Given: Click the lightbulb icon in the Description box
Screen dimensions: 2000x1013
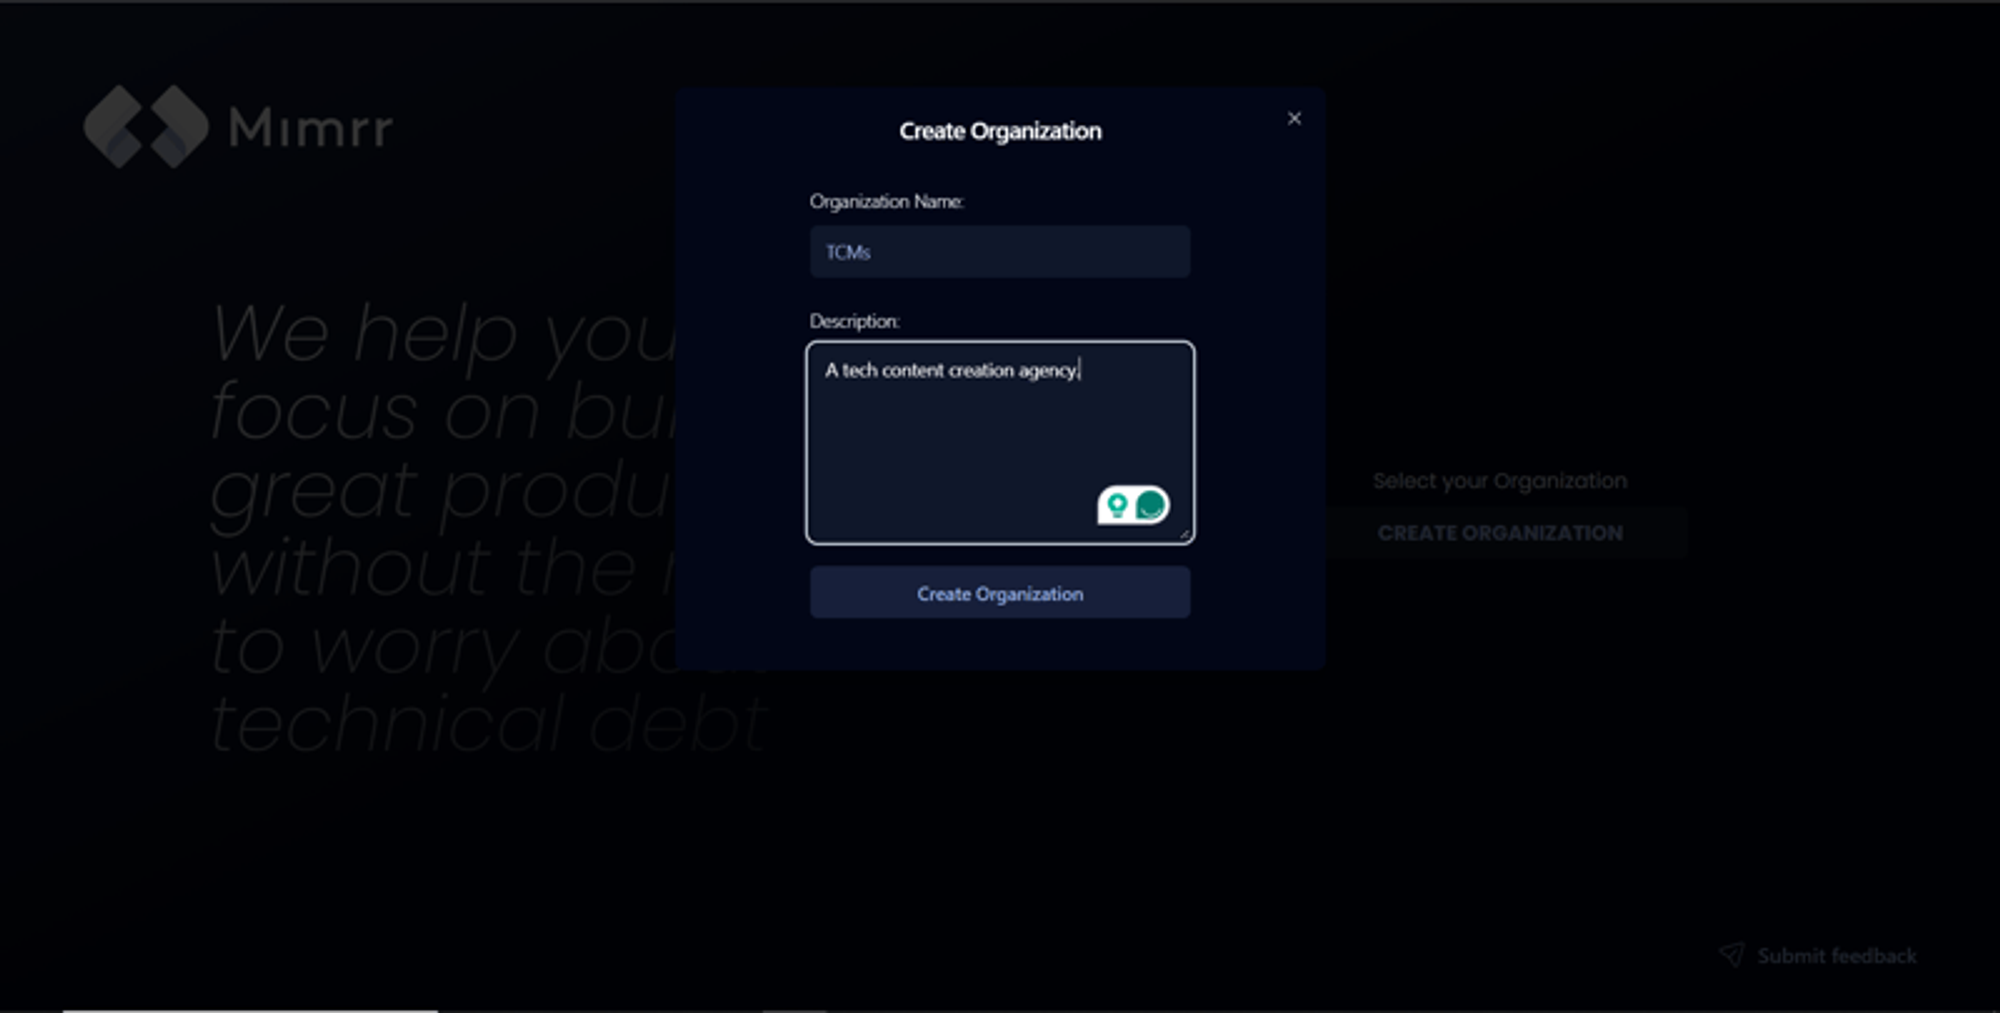Looking at the screenshot, I should click(1116, 506).
